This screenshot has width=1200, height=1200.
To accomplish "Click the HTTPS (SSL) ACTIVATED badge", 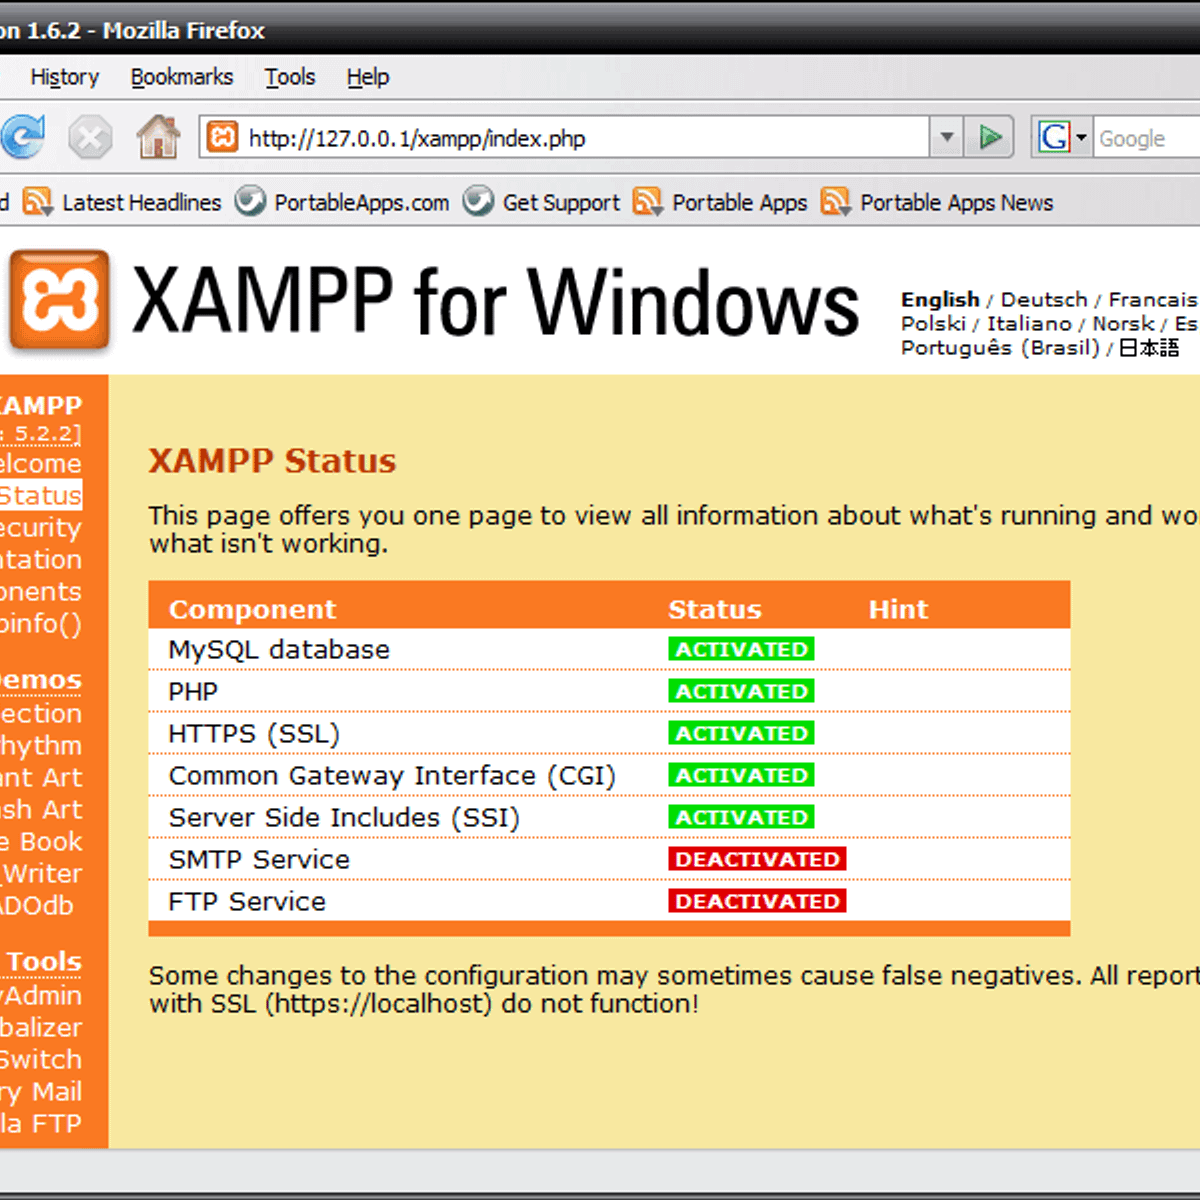I will pos(741,733).
